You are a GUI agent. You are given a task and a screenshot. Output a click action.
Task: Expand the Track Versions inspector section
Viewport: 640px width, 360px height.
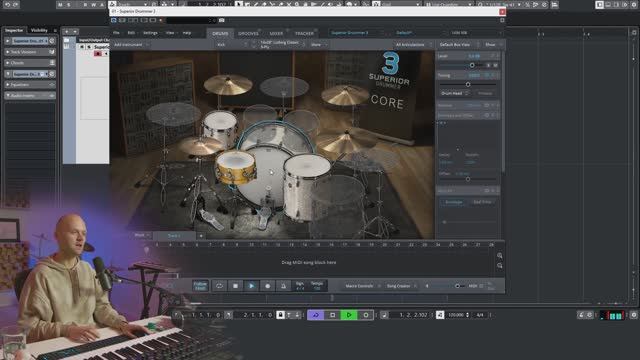click(30, 52)
